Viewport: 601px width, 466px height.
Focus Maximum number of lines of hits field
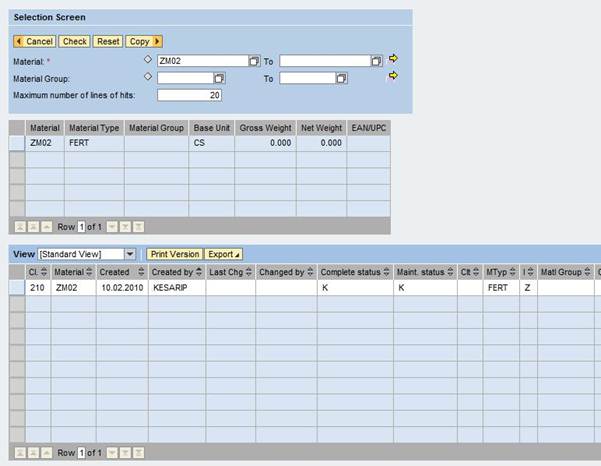pyautogui.click(x=189, y=95)
